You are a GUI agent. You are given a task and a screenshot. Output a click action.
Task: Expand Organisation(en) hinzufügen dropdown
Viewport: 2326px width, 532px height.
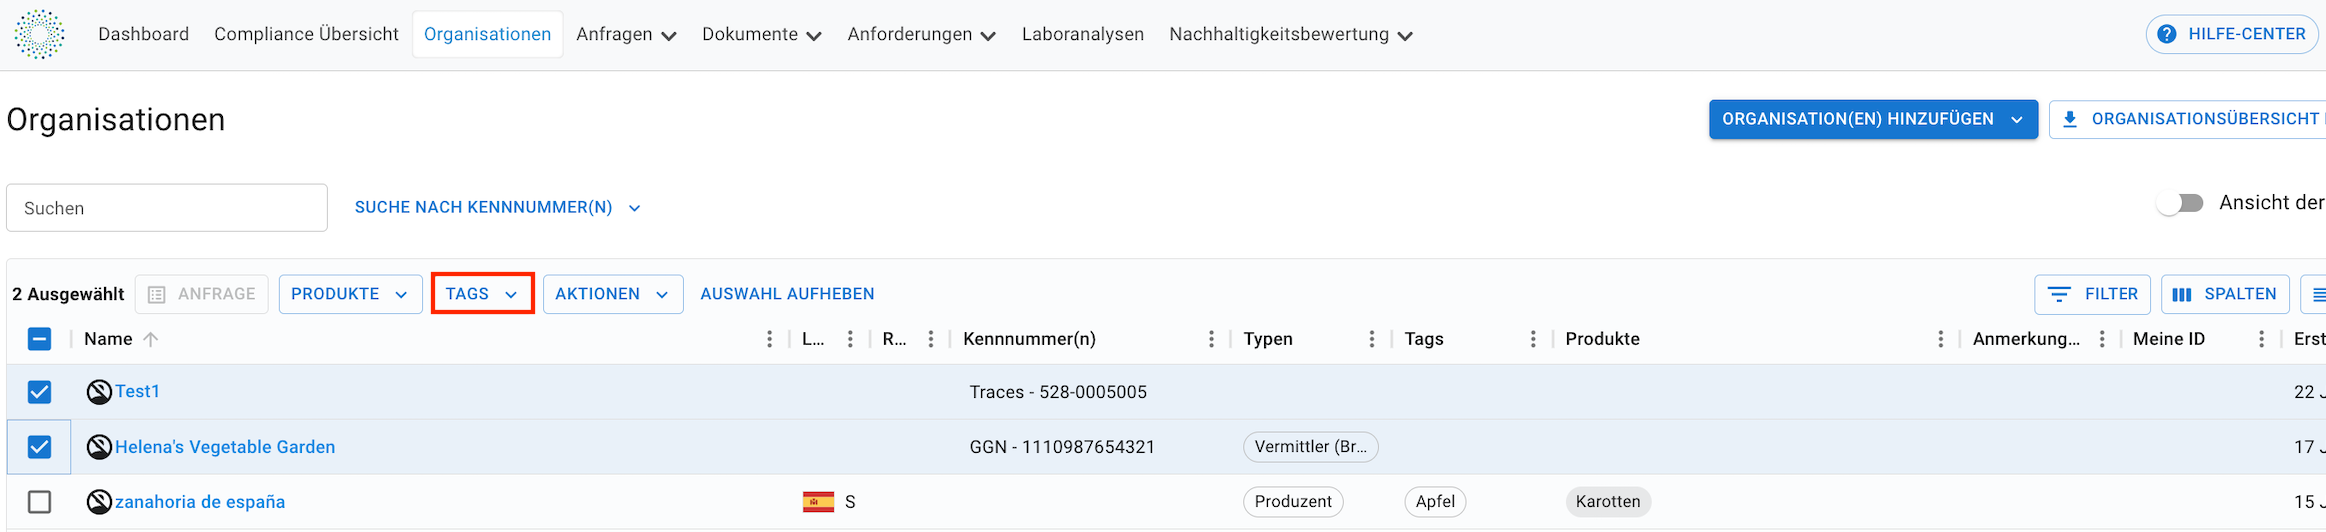pyautogui.click(x=1873, y=119)
